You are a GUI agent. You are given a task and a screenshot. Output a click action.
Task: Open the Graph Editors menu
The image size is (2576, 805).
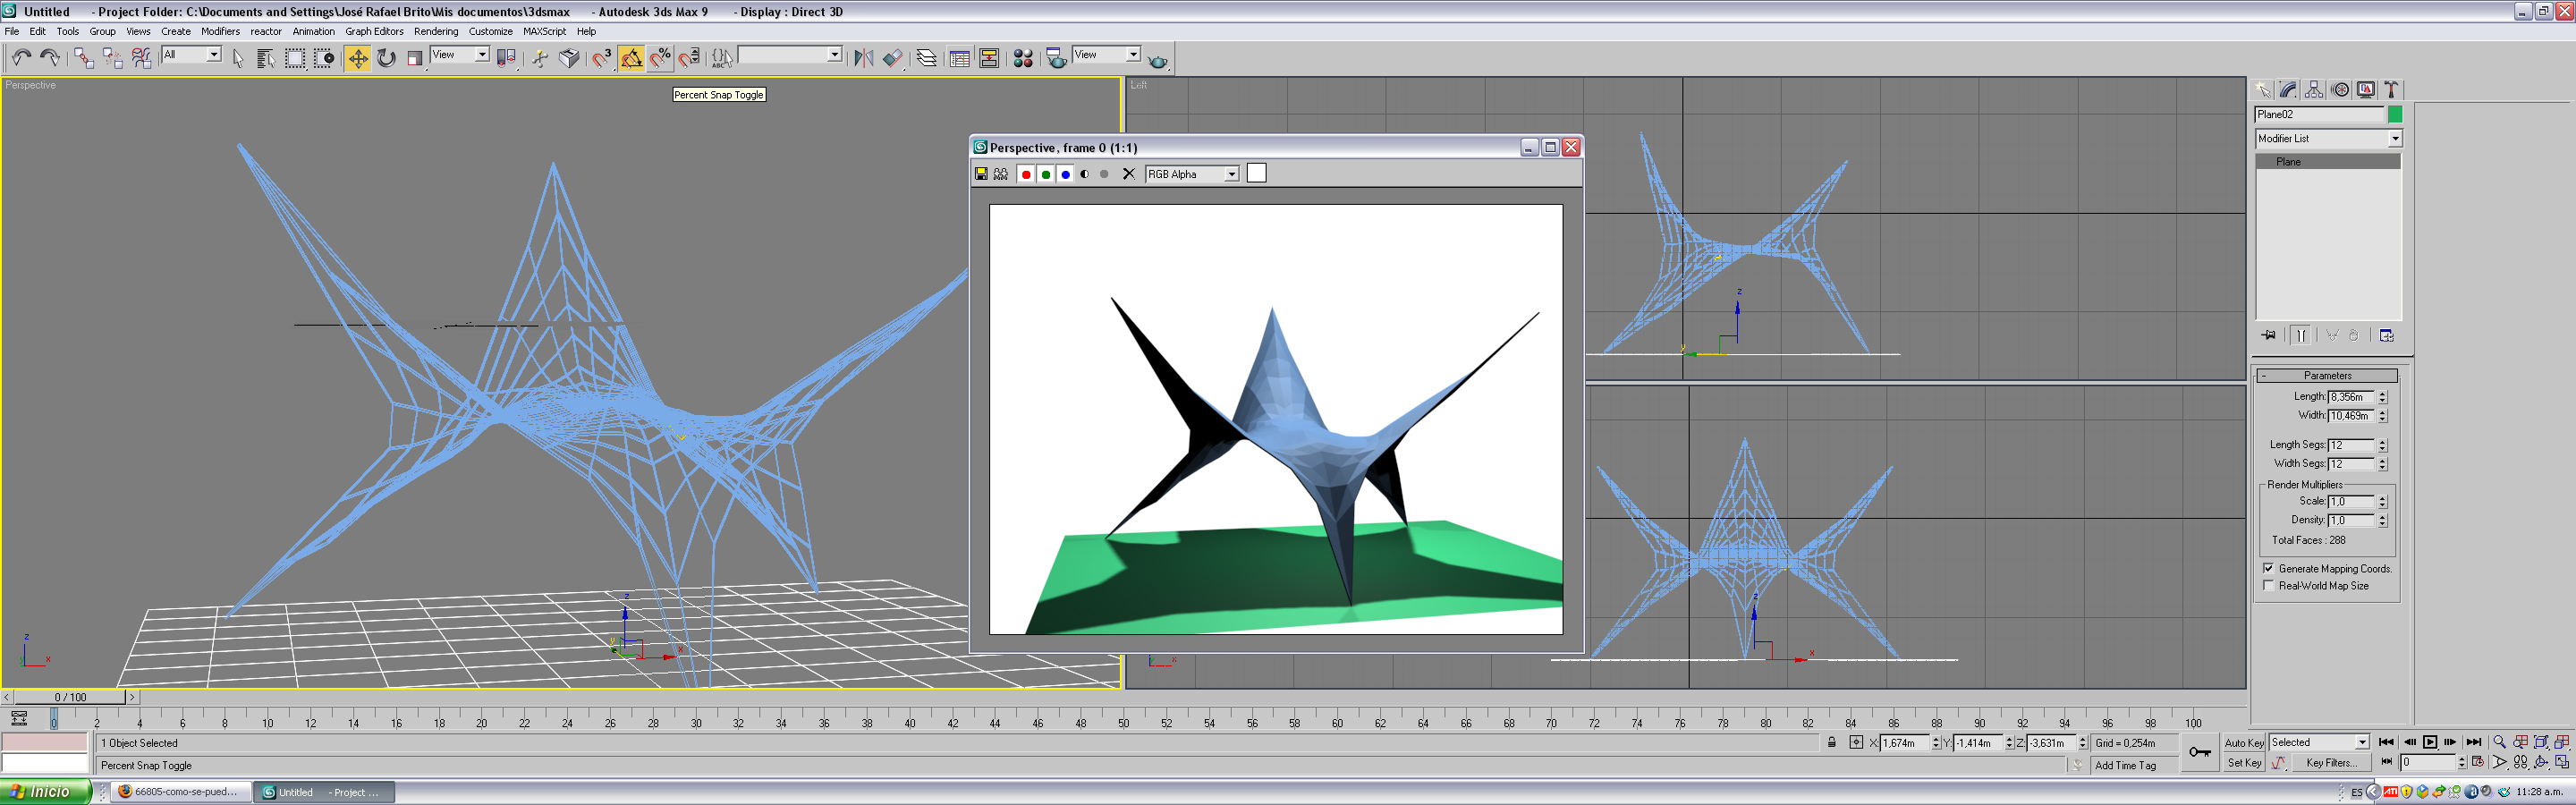374,31
